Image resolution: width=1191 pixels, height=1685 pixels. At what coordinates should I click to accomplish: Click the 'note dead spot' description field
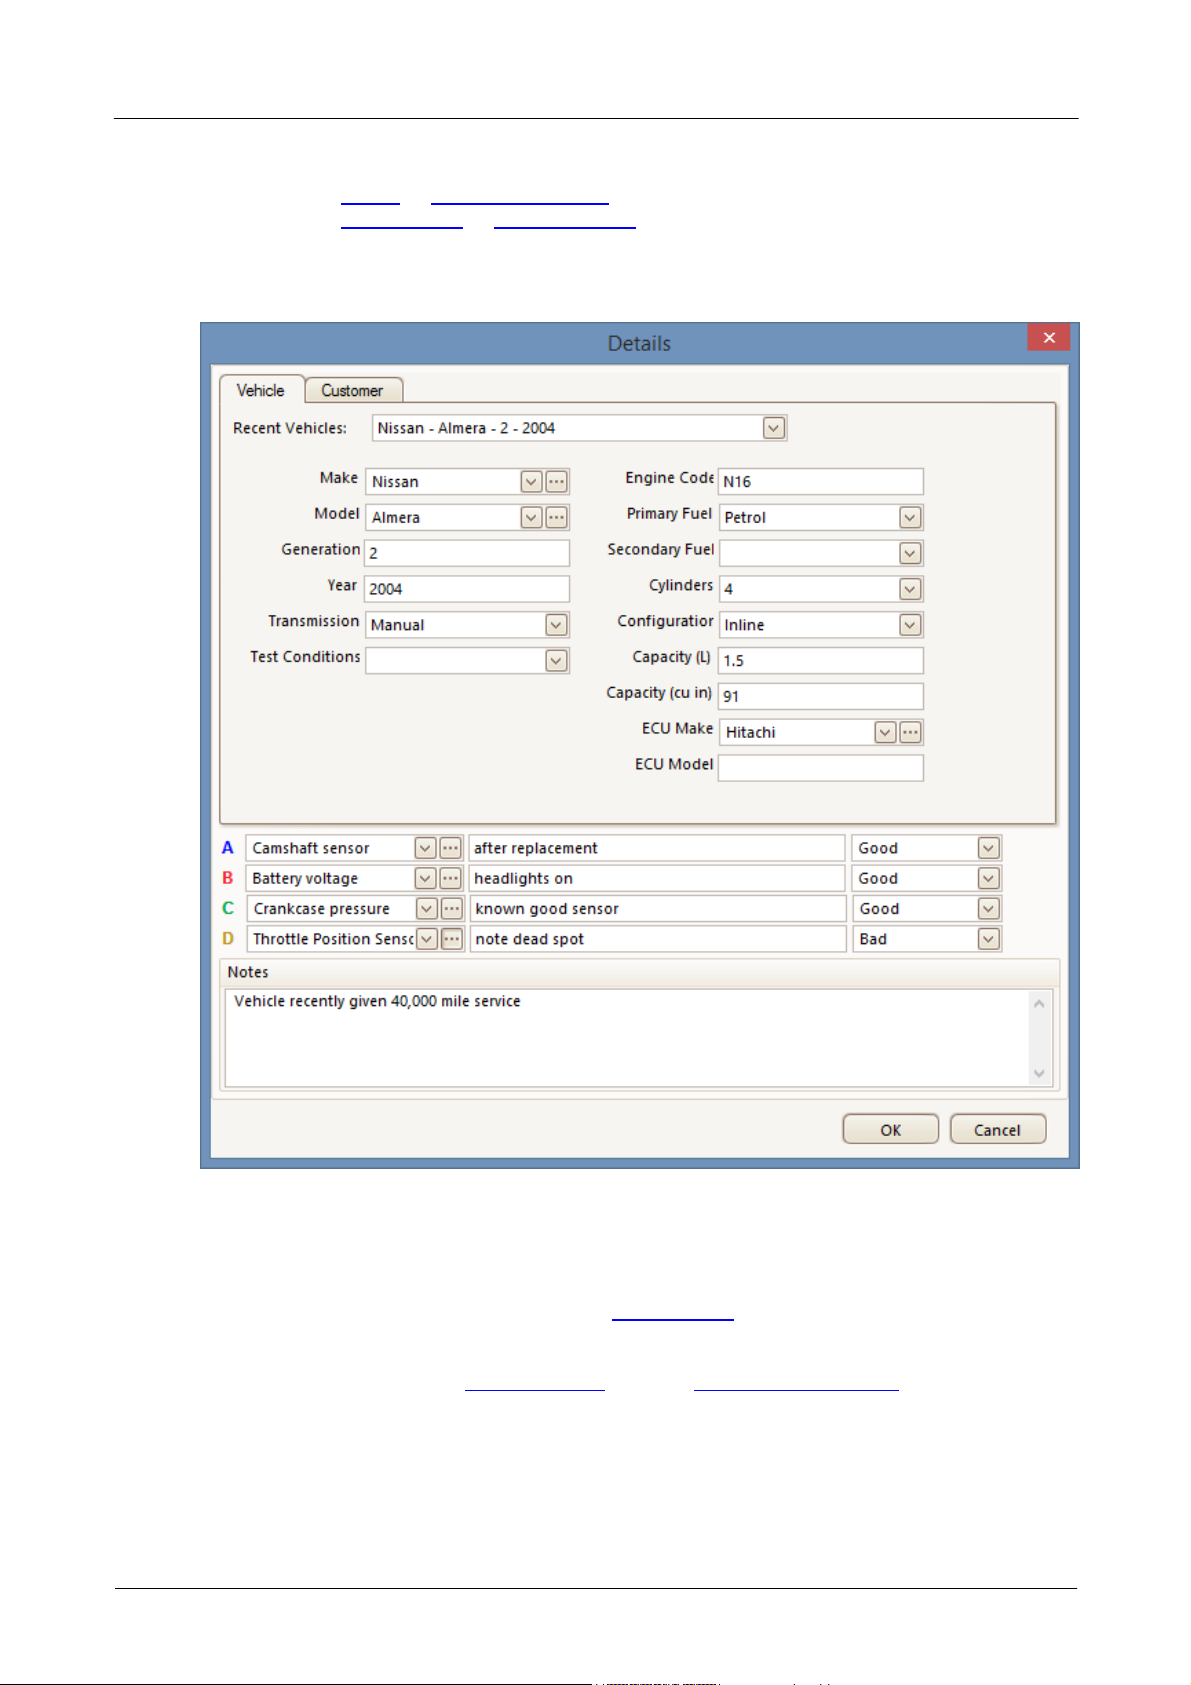[658, 939]
